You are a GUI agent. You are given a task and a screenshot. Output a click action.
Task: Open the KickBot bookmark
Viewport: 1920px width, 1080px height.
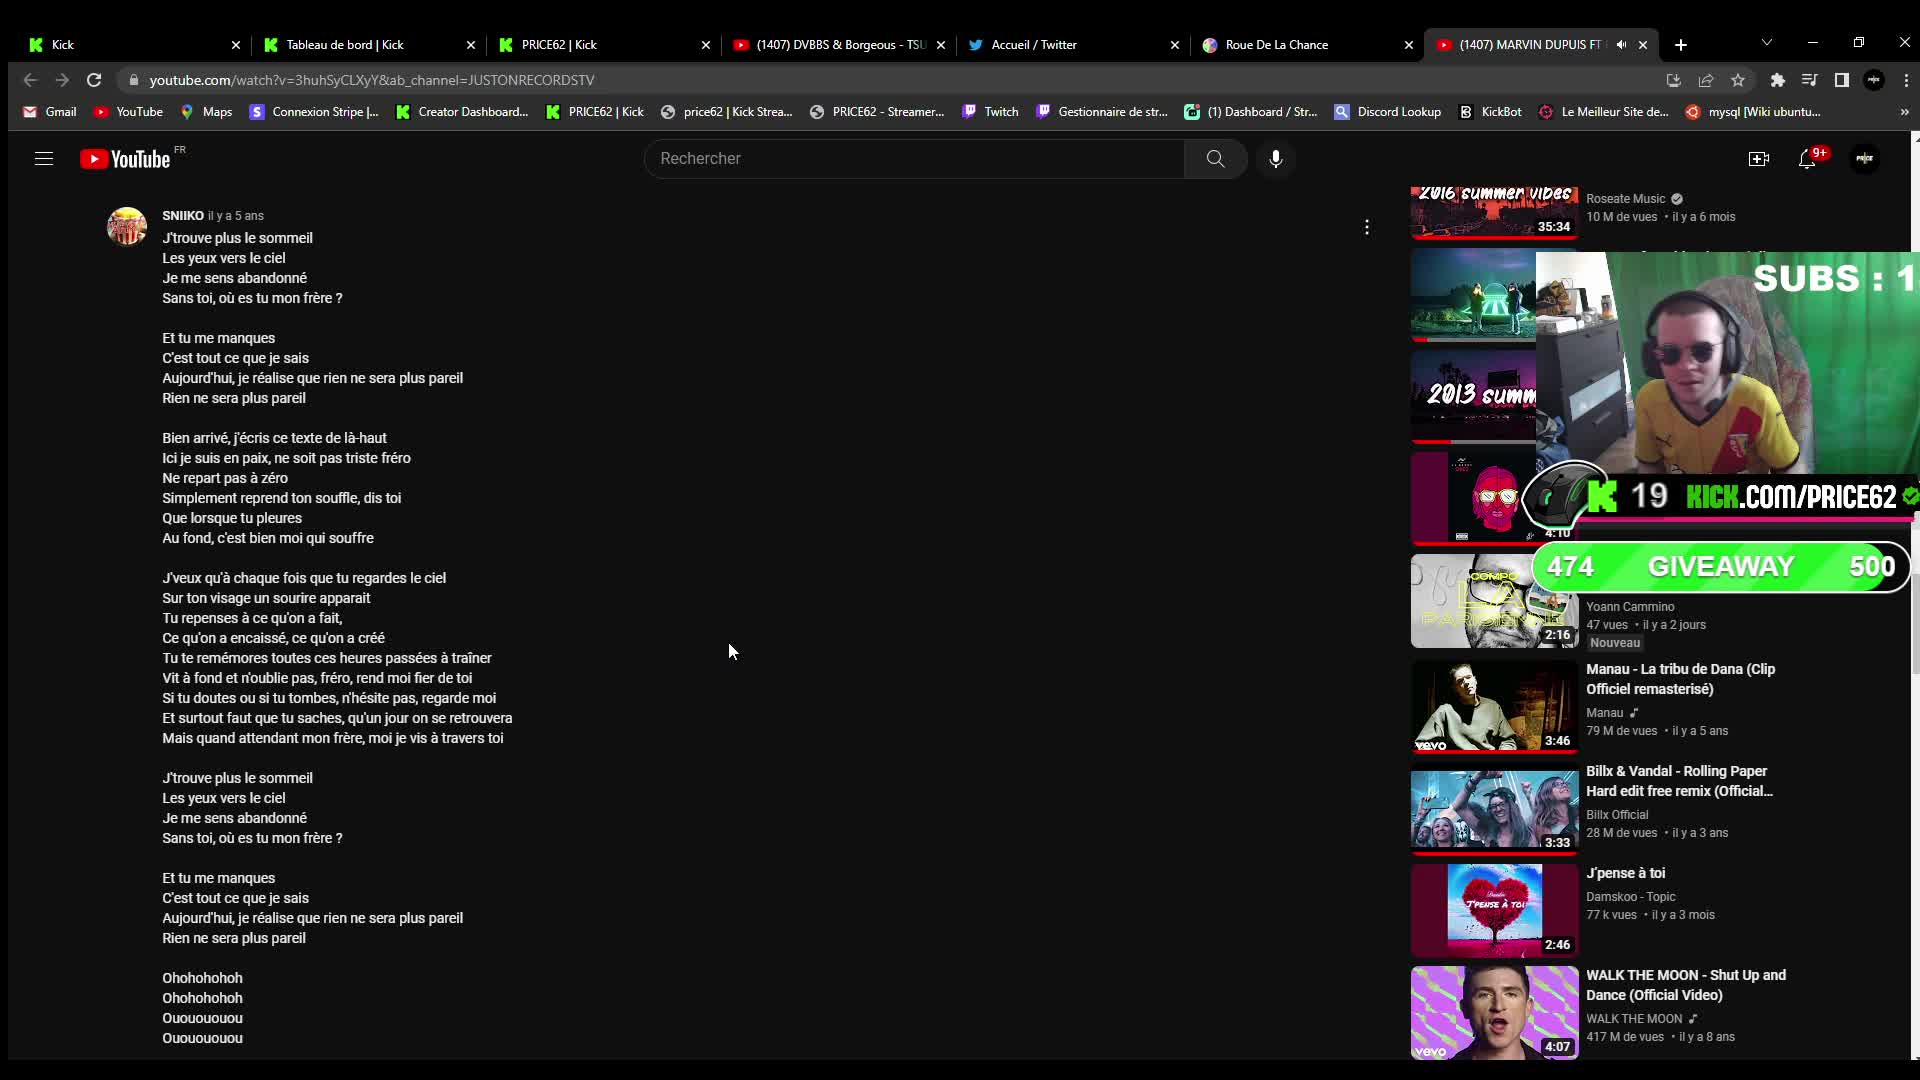tap(1490, 112)
